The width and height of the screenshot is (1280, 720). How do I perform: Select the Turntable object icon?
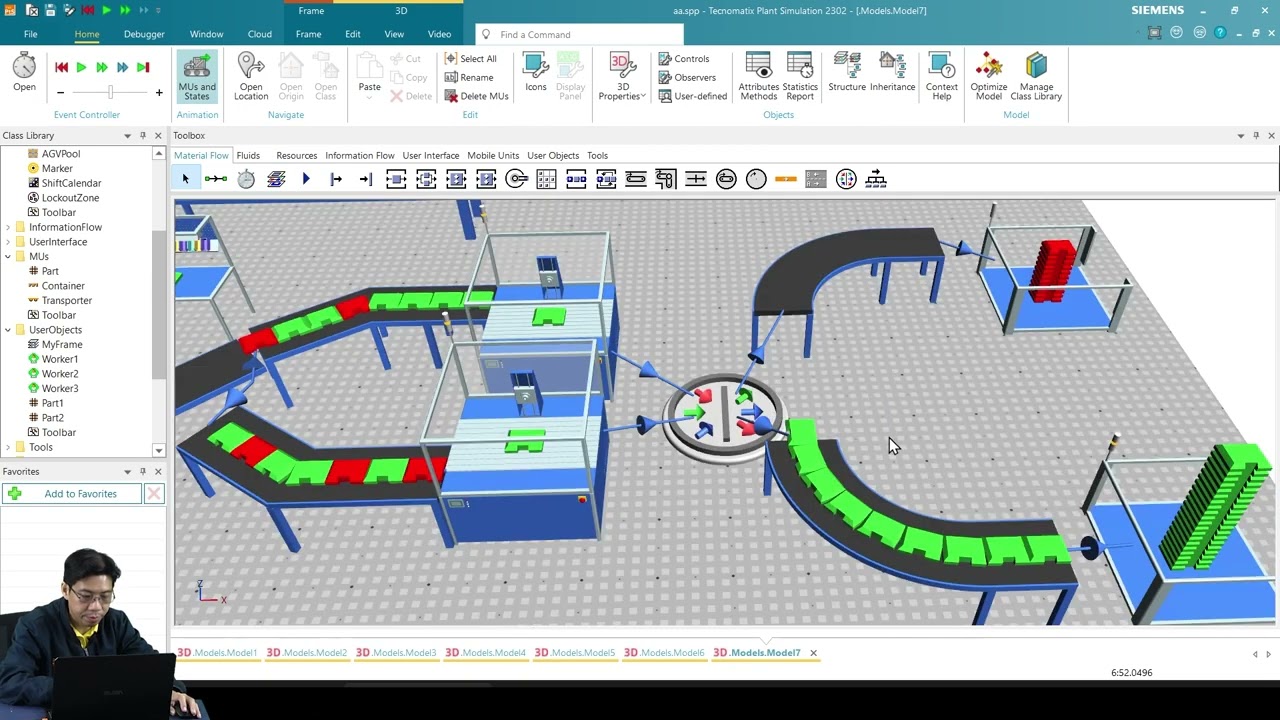click(x=726, y=179)
